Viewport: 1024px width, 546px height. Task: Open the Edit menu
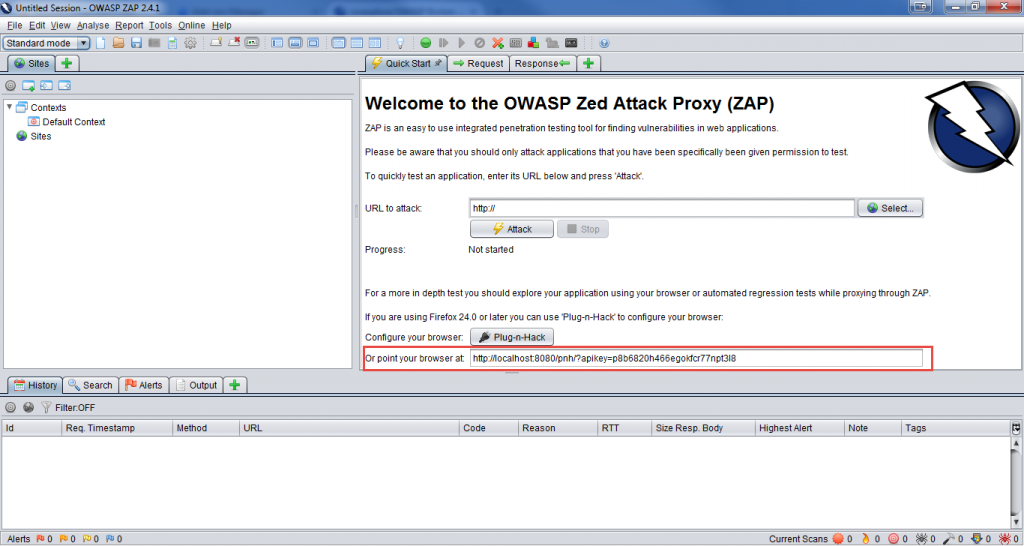click(37, 25)
